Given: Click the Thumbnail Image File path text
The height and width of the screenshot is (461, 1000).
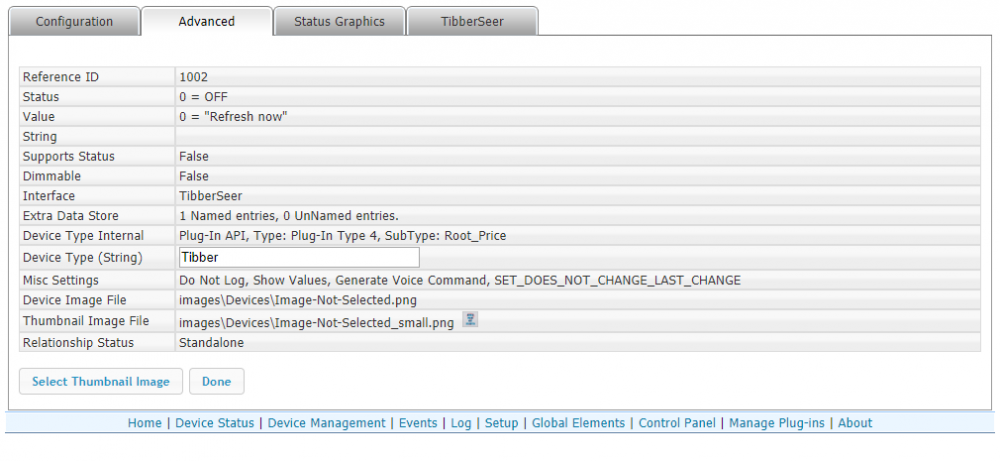Looking at the screenshot, I should [316, 322].
